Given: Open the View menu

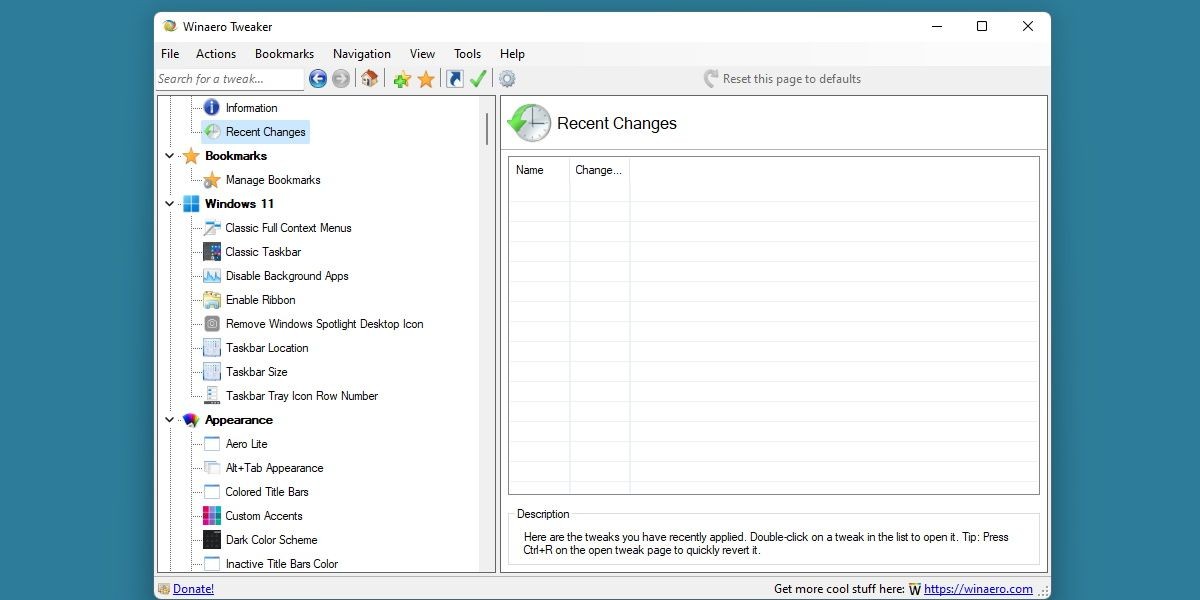Looking at the screenshot, I should (x=422, y=54).
